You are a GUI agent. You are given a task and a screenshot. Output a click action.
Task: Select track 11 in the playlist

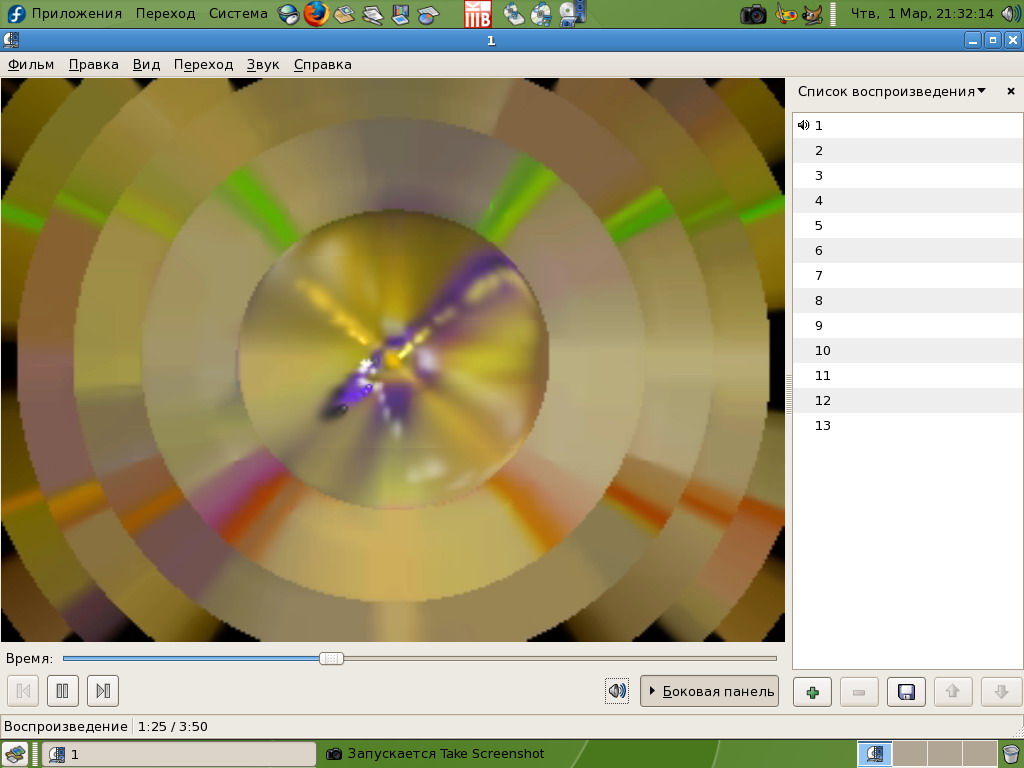908,376
